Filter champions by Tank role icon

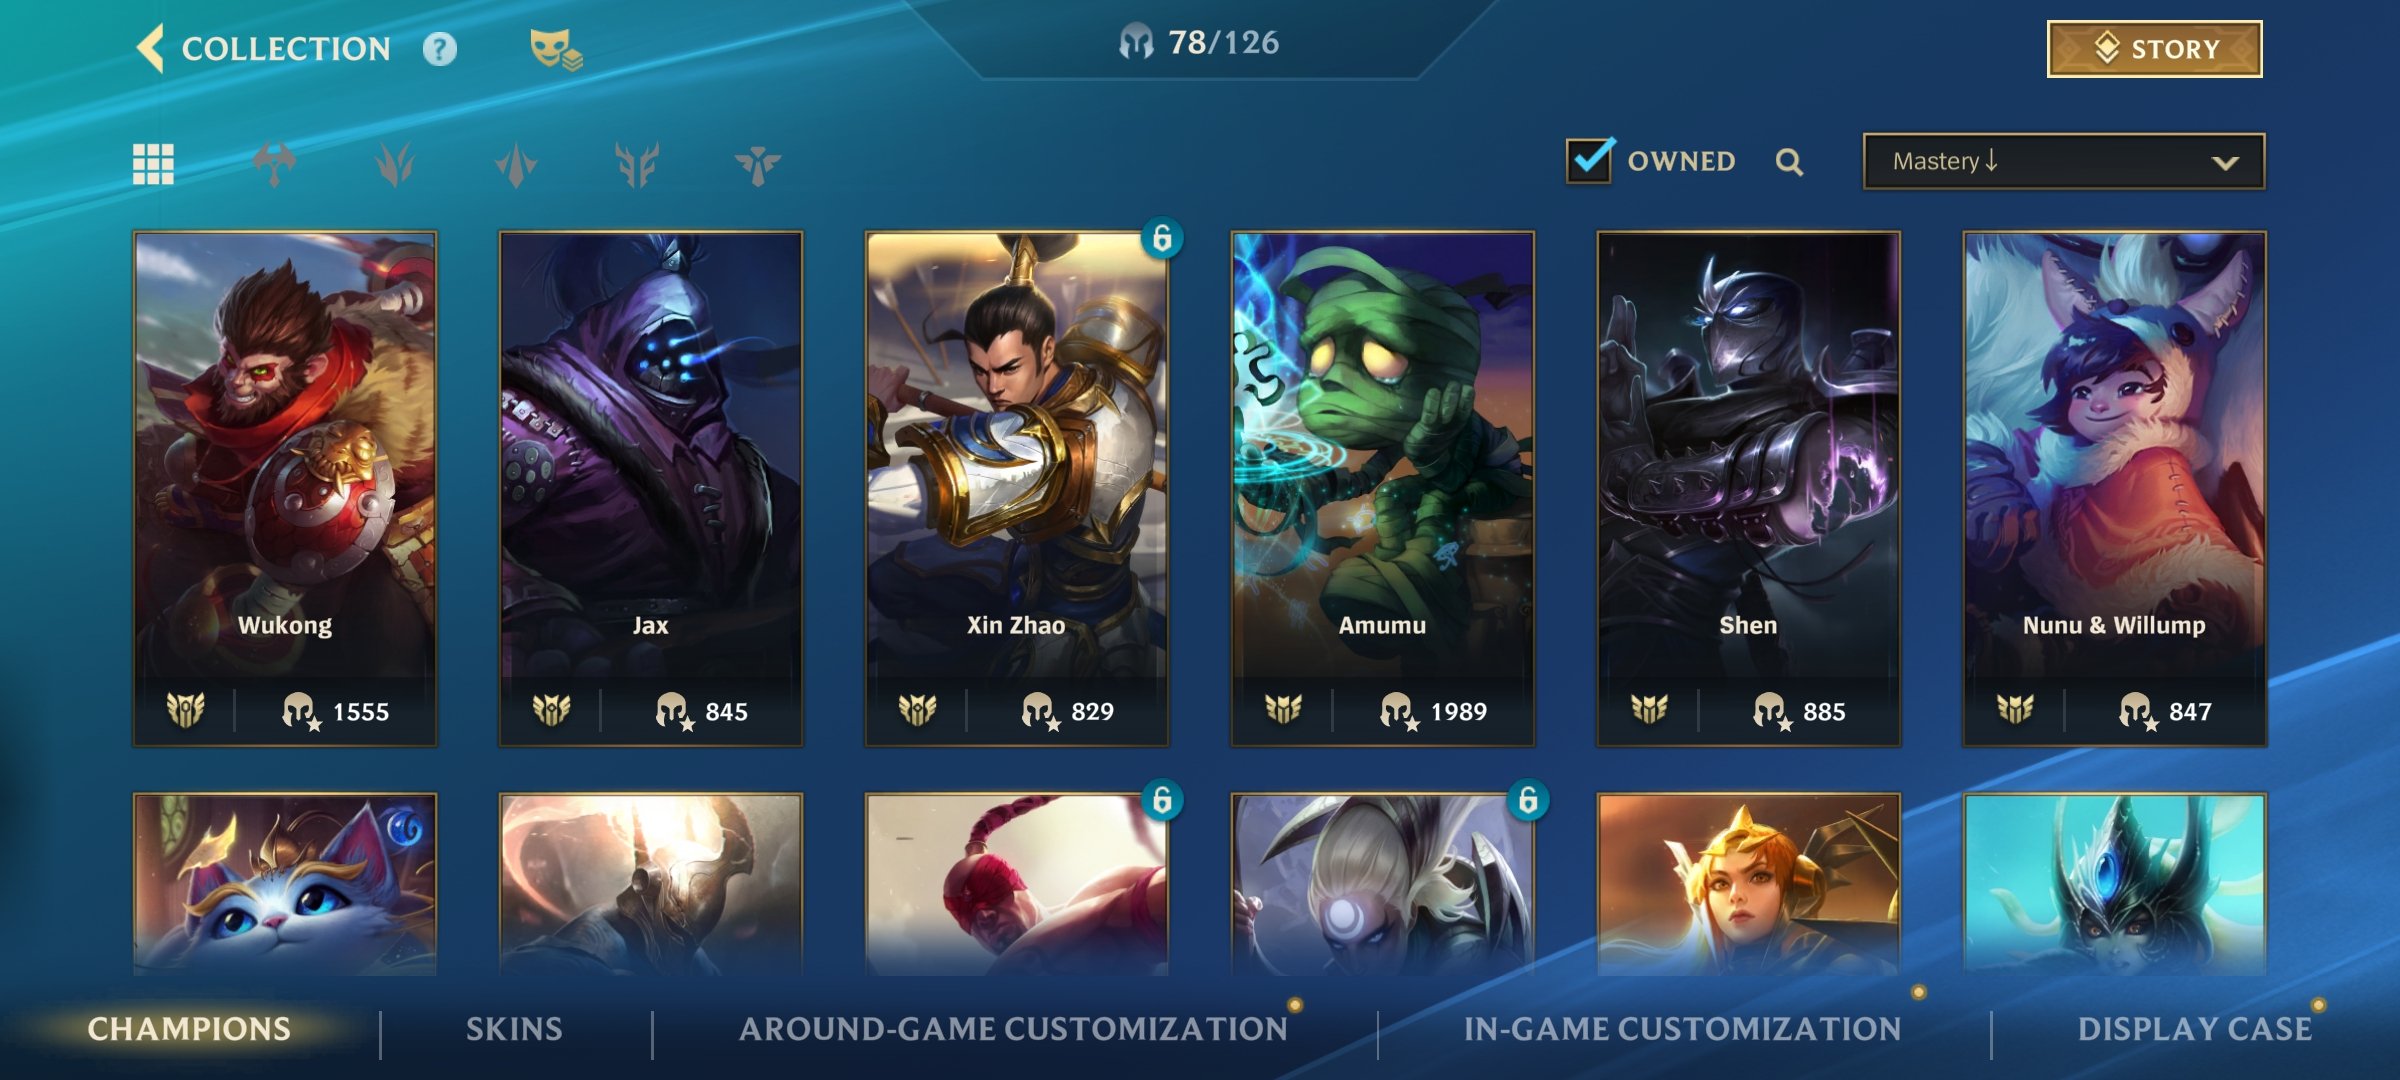coord(637,164)
